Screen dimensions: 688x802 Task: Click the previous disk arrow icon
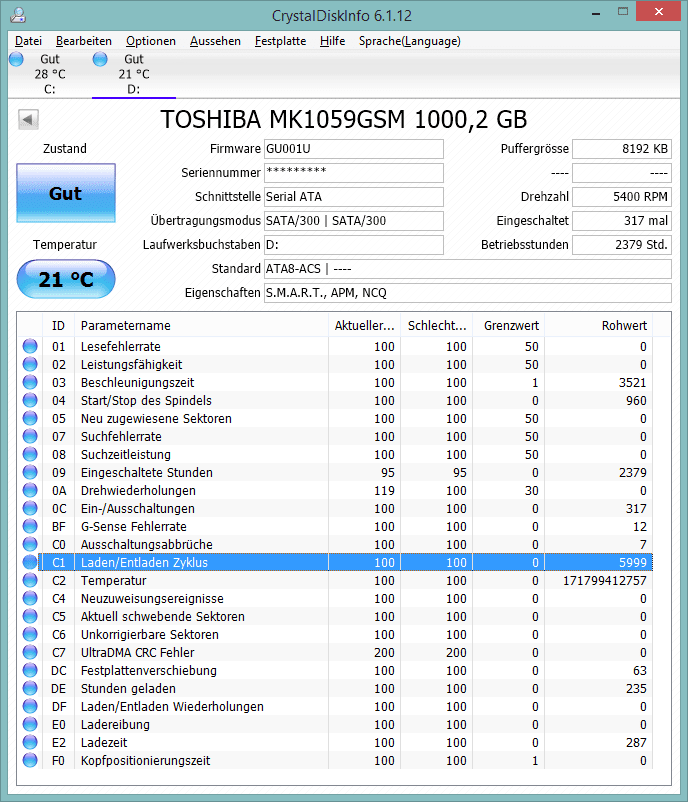pos(28,120)
